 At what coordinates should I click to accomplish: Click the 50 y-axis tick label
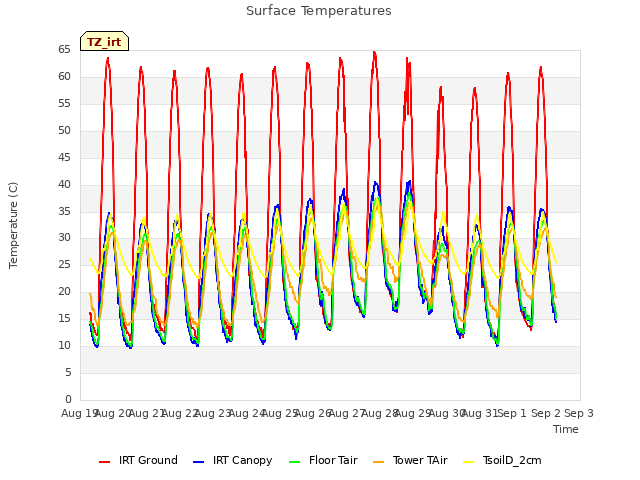tap(64, 131)
